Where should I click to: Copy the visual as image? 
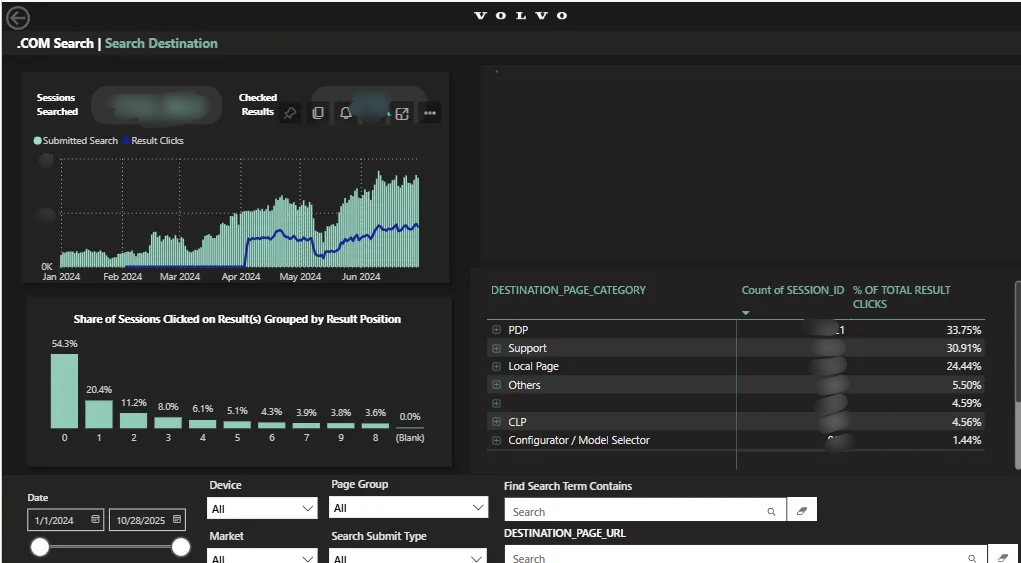[x=318, y=113]
